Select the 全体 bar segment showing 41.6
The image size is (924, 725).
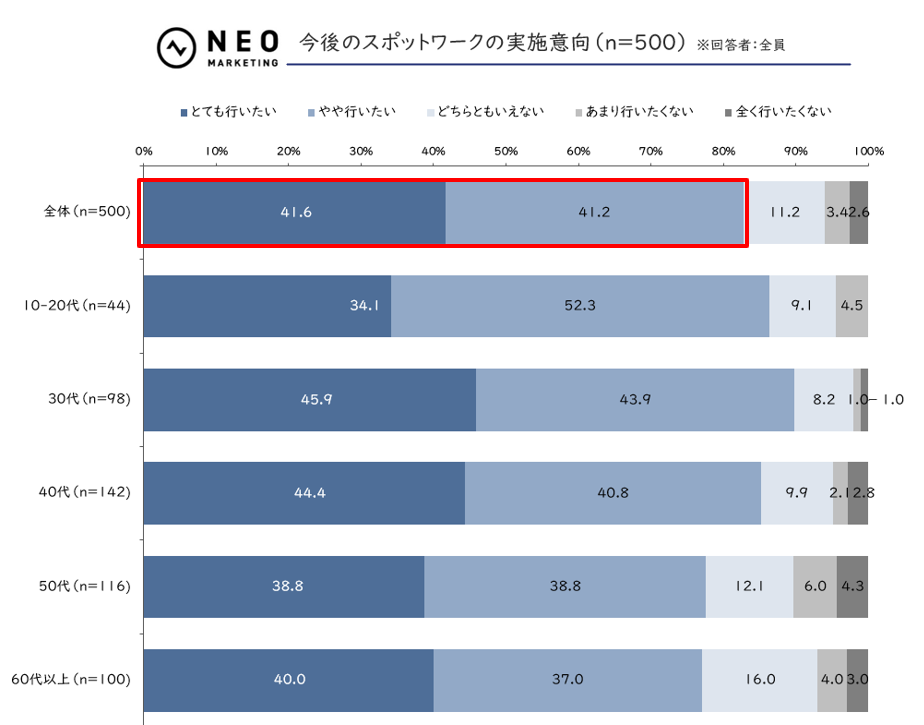click(294, 212)
